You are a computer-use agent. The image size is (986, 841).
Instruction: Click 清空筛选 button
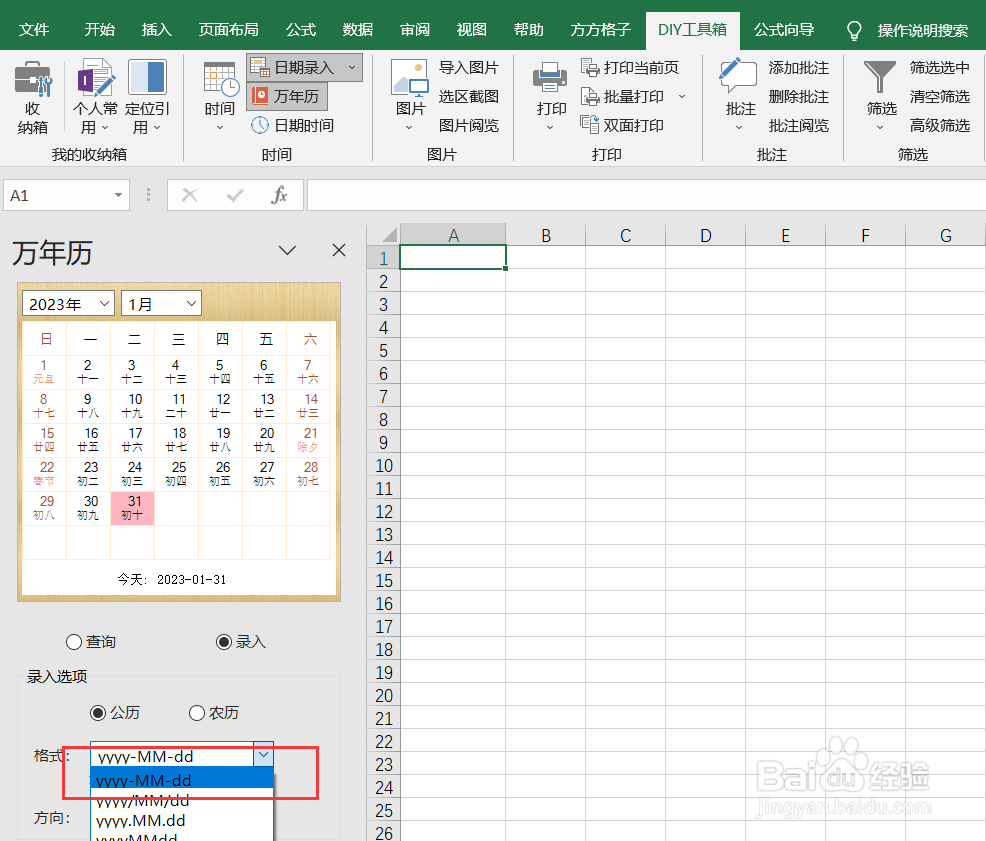point(939,96)
